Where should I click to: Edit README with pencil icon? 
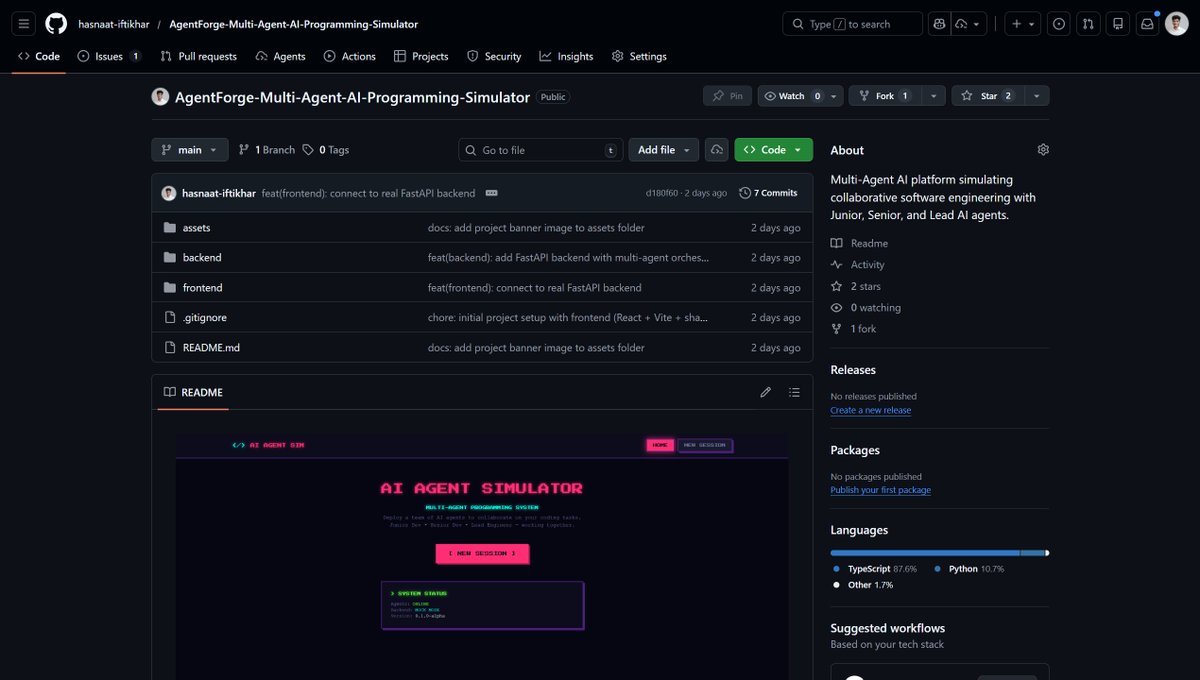point(766,392)
